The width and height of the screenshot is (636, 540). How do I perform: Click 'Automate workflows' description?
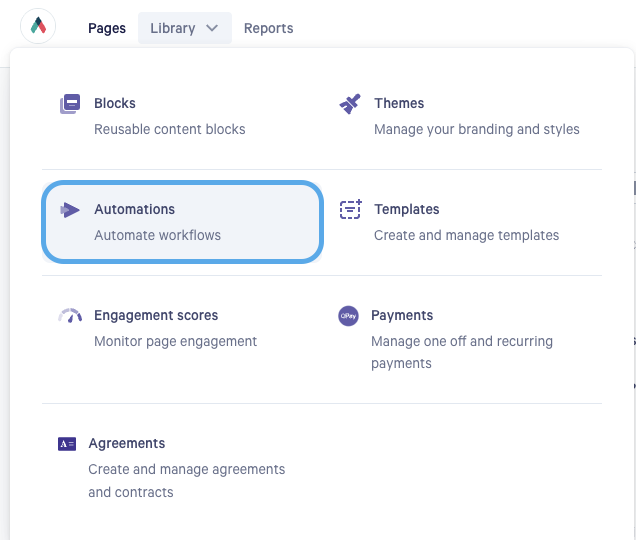[x=157, y=235]
